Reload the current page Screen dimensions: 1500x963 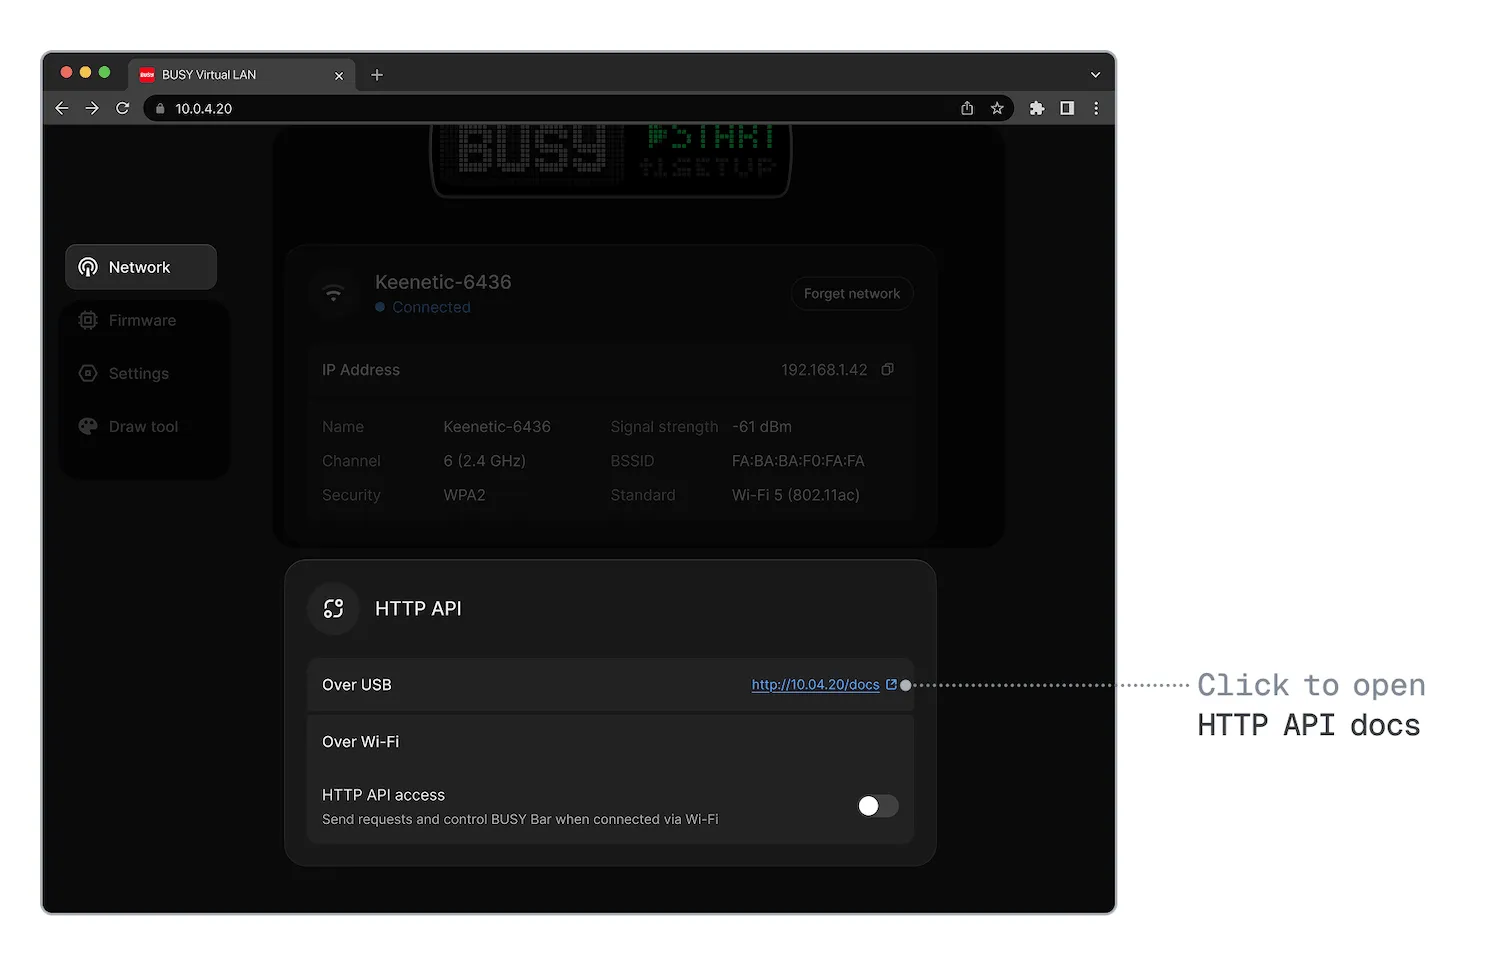122,108
